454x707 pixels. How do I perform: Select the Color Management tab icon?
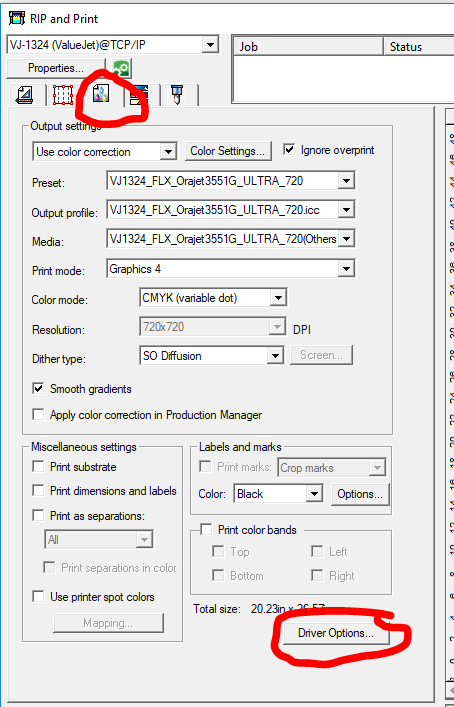point(101,94)
